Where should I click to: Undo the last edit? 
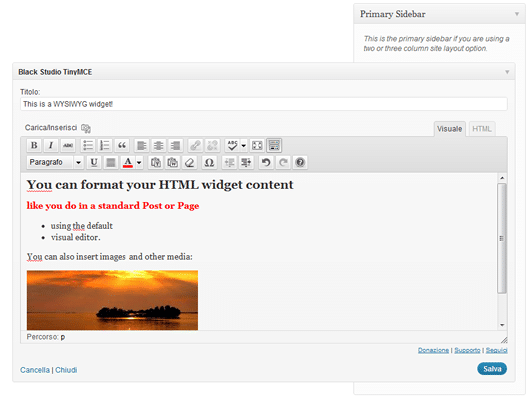[x=266, y=163]
